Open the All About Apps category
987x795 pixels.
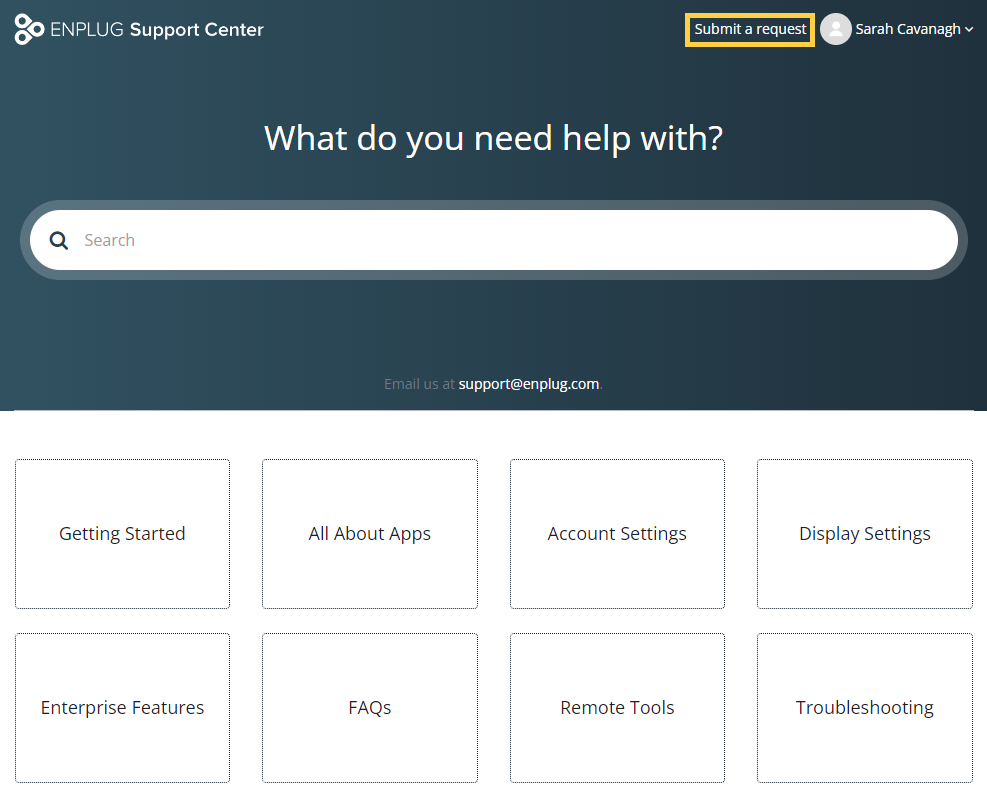click(369, 534)
